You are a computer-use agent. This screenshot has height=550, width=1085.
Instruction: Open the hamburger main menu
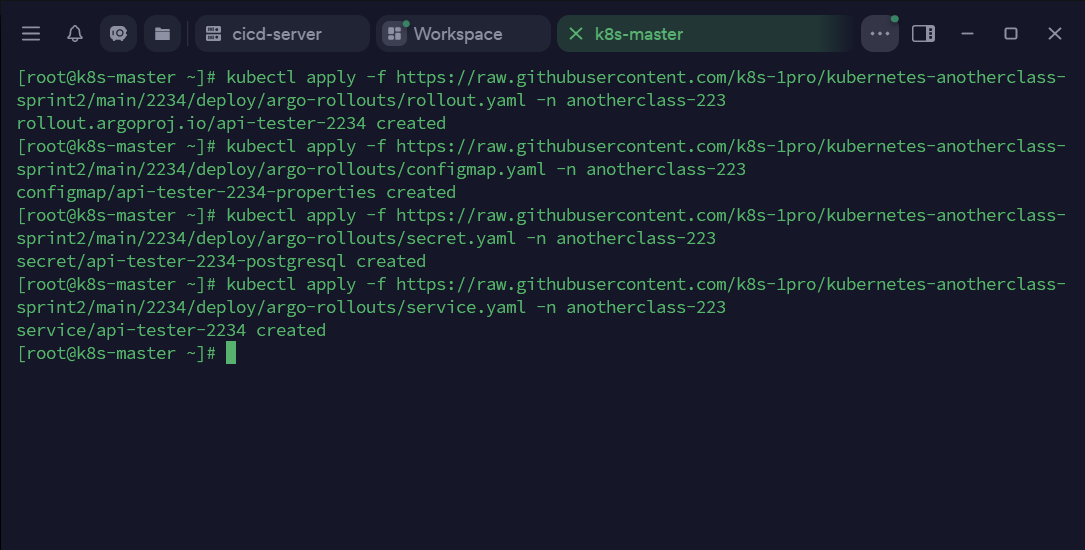tap(31, 34)
